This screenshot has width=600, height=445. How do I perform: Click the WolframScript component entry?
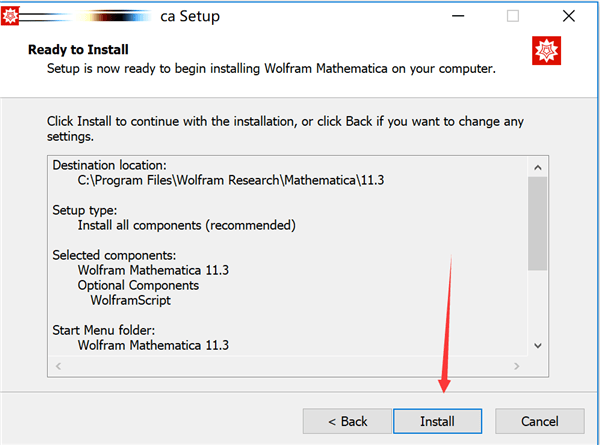click(x=131, y=299)
